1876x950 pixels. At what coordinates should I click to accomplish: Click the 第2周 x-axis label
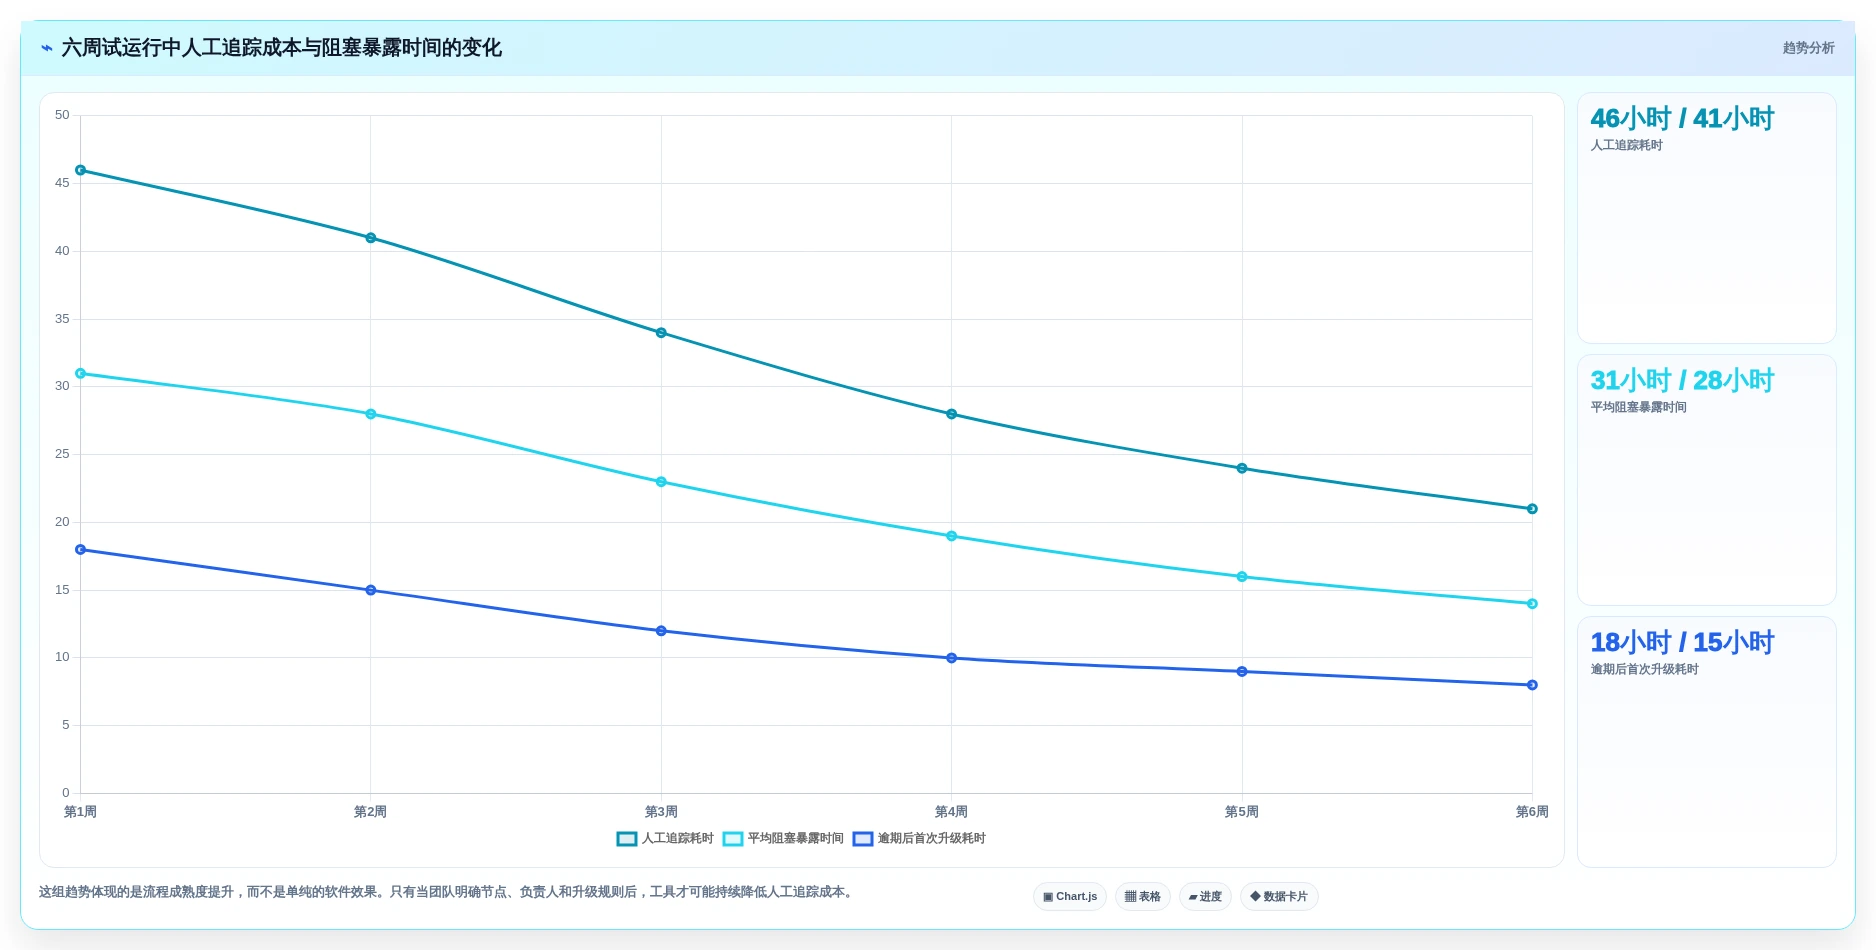coord(371,812)
